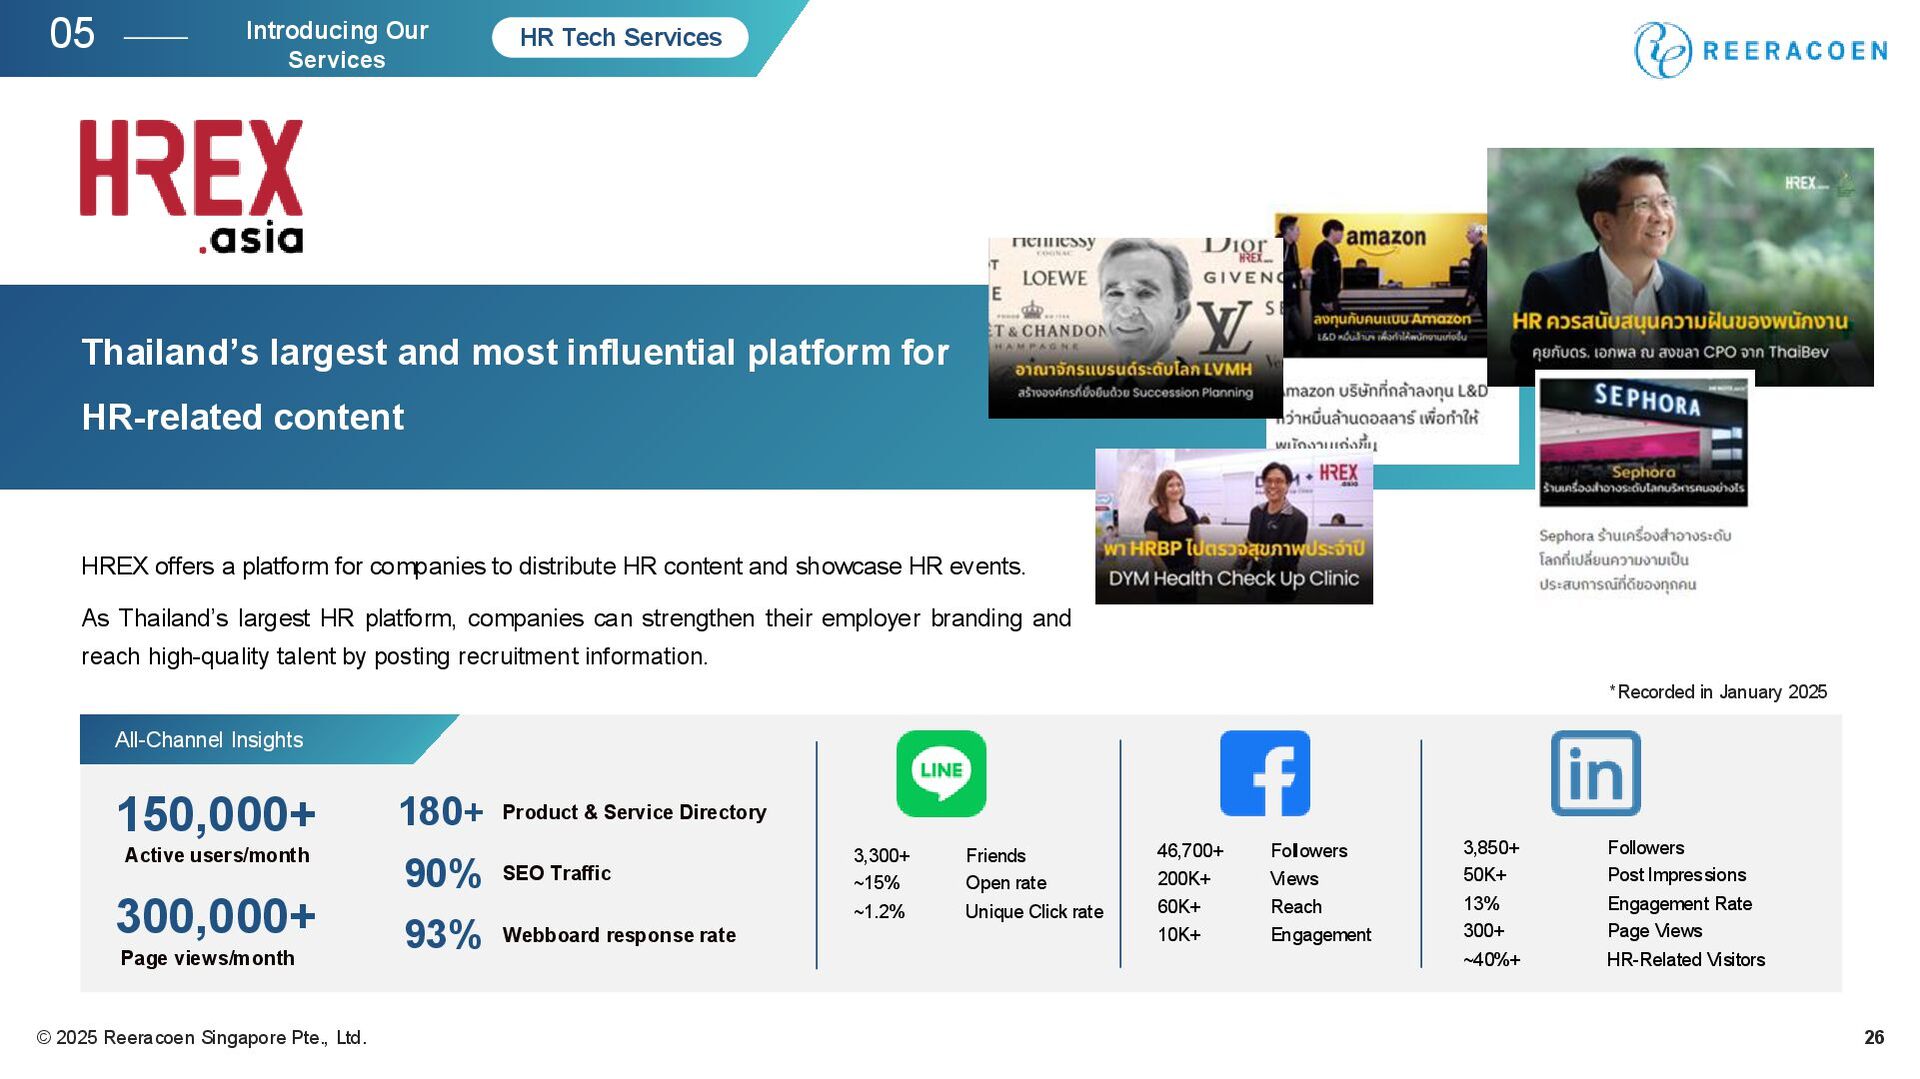Click the LINE app icon
The height and width of the screenshot is (1079, 1920).
point(941,773)
